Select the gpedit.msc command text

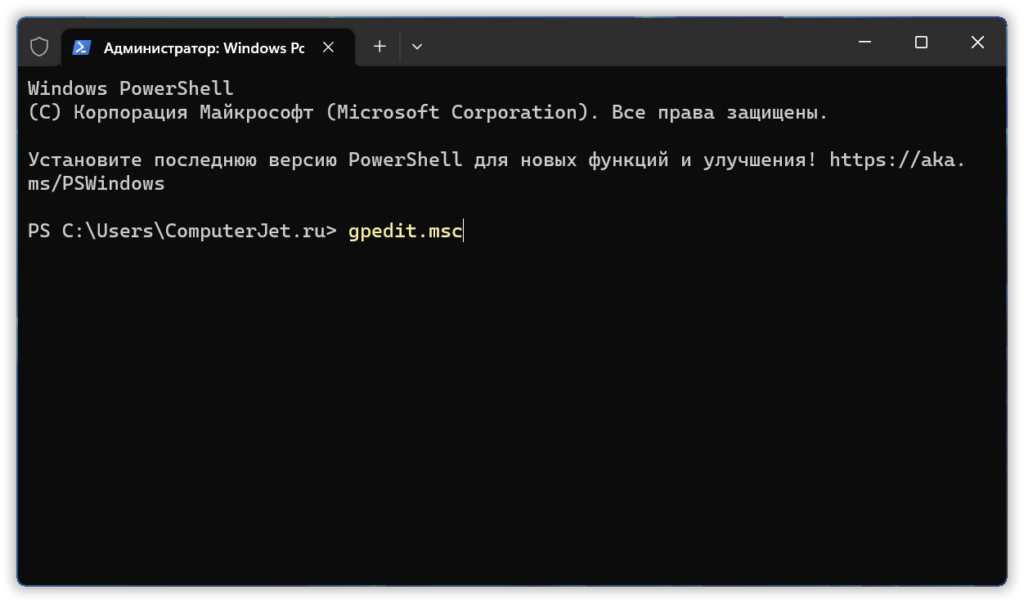(x=404, y=231)
